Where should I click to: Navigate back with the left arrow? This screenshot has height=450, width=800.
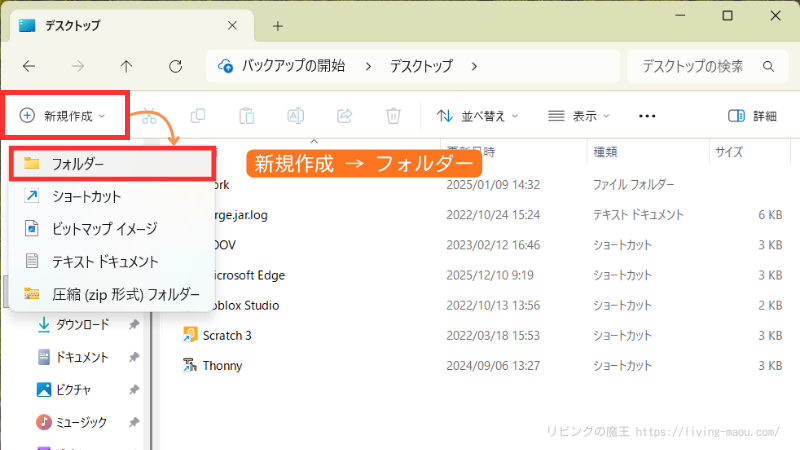coord(29,66)
